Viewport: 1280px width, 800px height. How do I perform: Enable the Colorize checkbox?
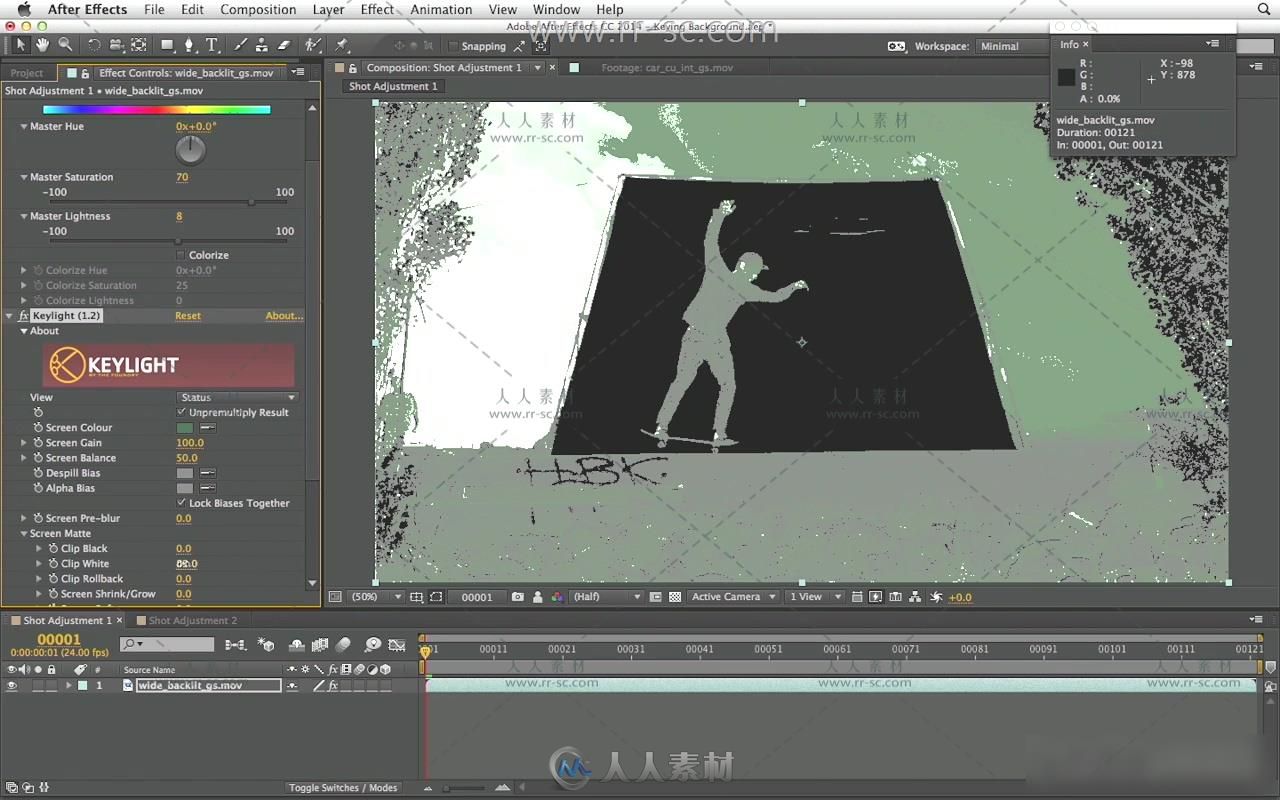(181, 255)
